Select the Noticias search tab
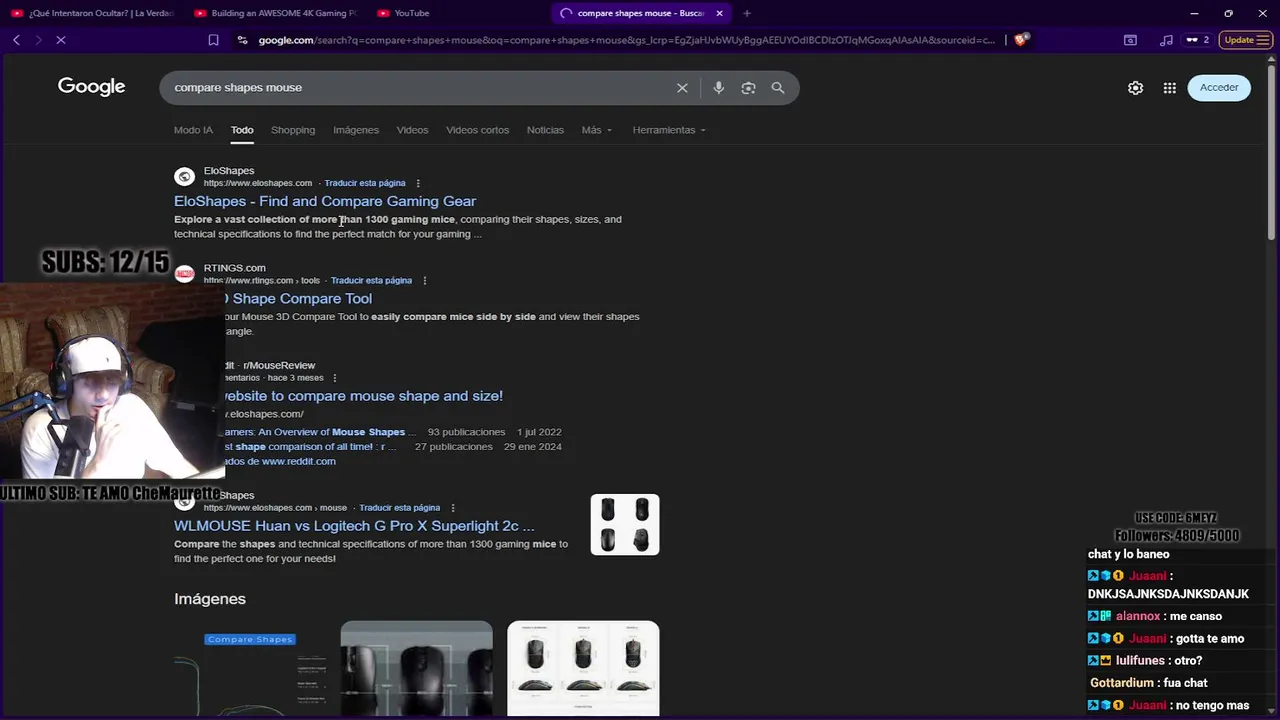The height and width of the screenshot is (720, 1280). coord(545,130)
